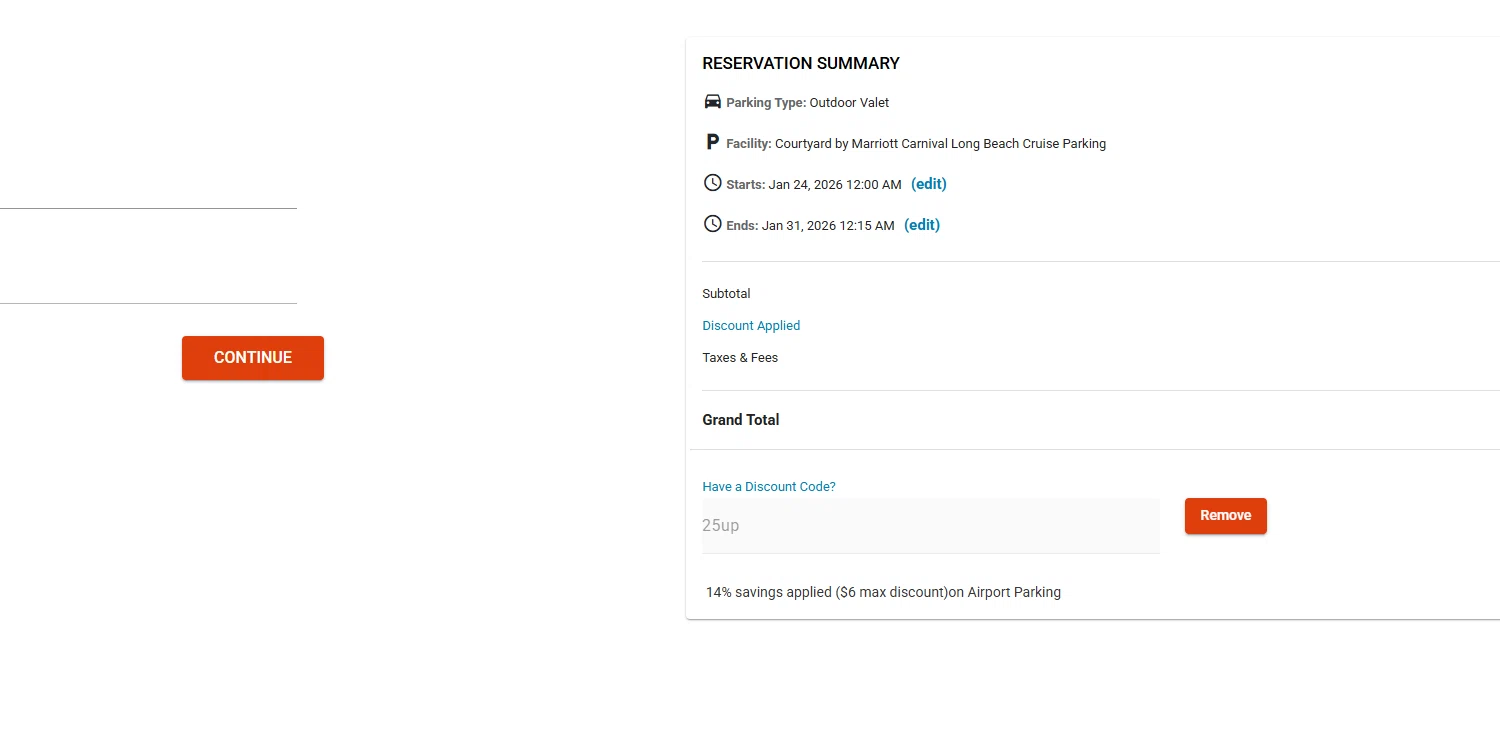Screen dimensions: 1500x742
Task: Click the Reservation Summary heading
Action: tap(800, 64)
